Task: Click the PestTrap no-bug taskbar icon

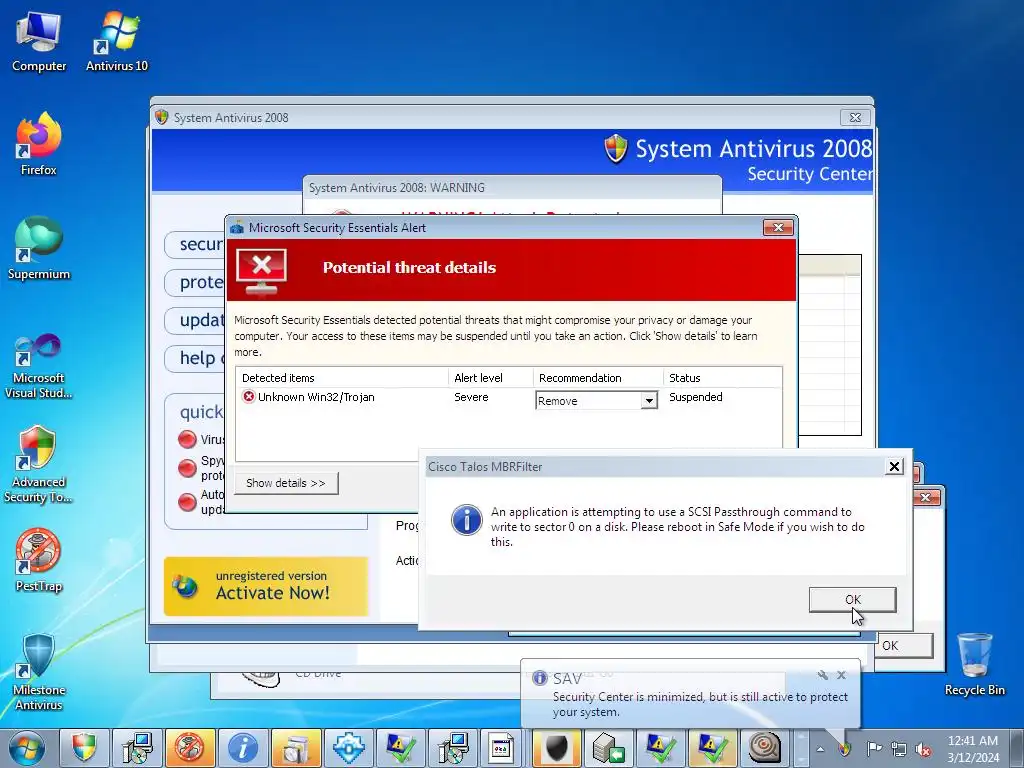Action: 189,748
